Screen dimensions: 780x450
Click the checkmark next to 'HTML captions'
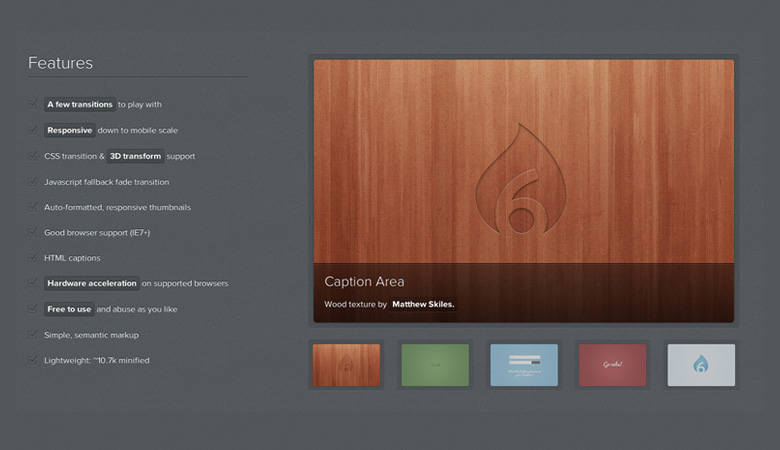33,258
